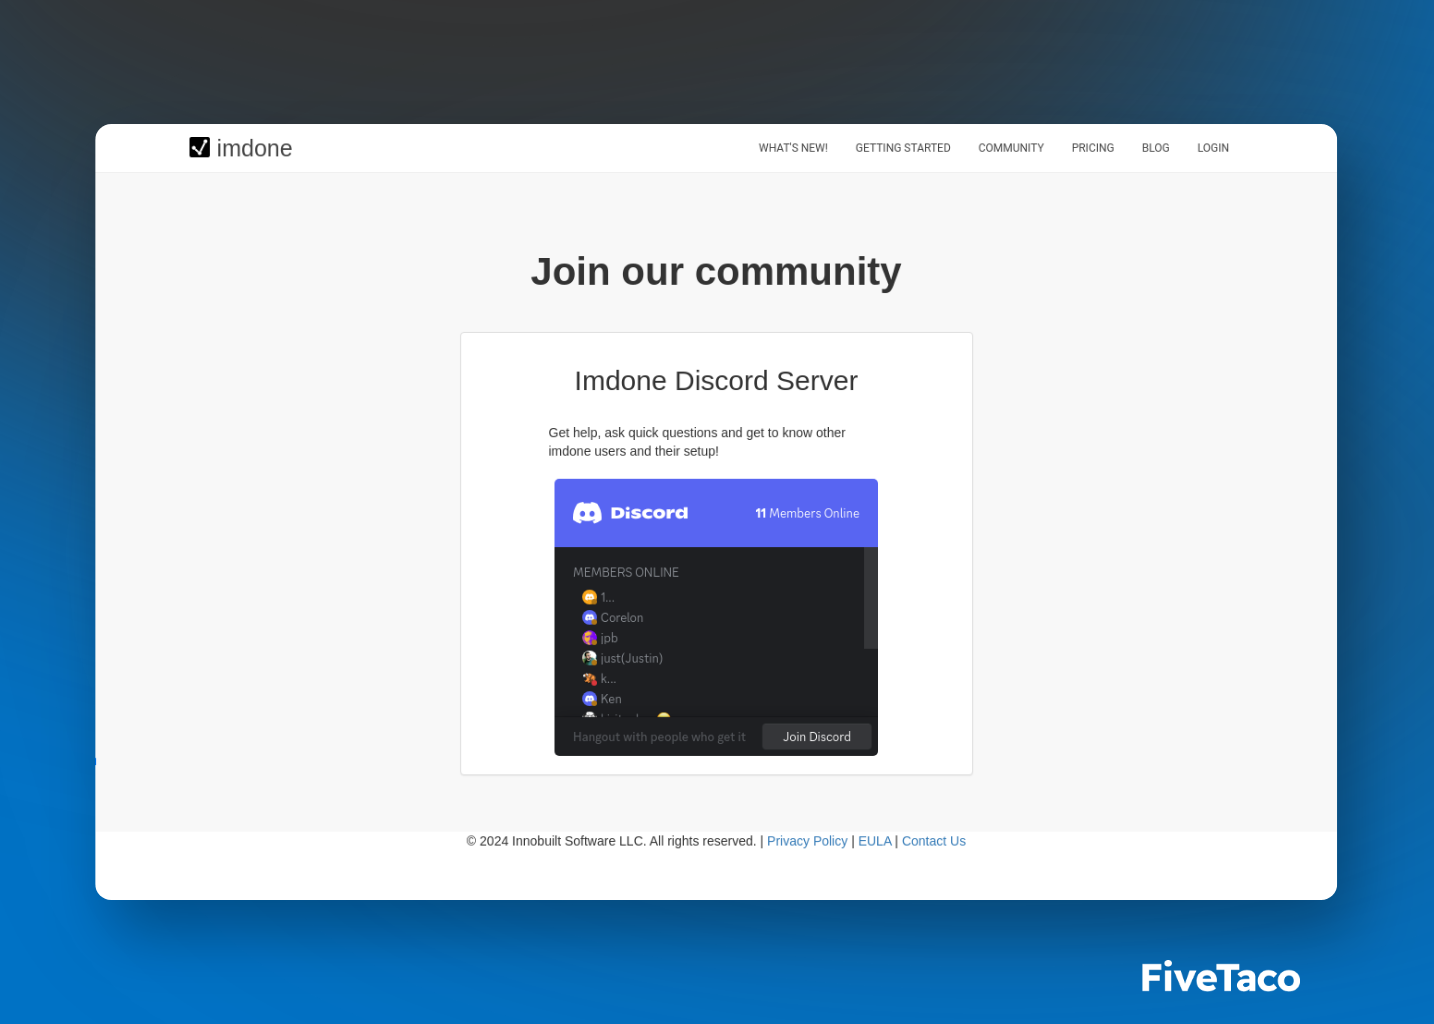Open Getting Started in navigation
1434x1024 pixels.
click(x=903, y=148)
